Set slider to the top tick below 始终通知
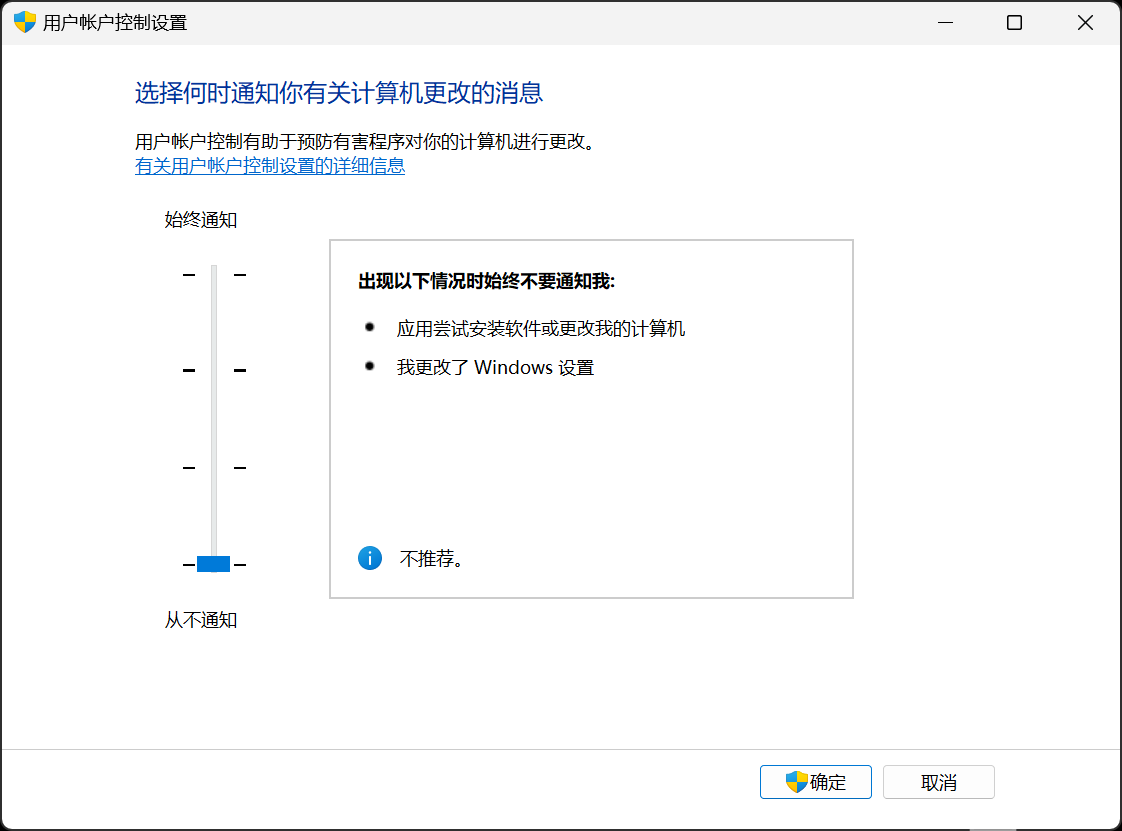Screen dimensions: 1122x831 214,274
